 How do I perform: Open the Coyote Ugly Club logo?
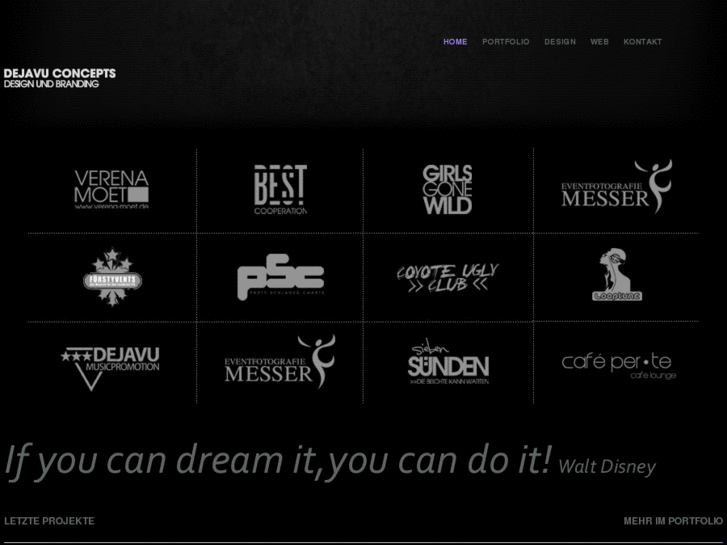pos(447,278)
